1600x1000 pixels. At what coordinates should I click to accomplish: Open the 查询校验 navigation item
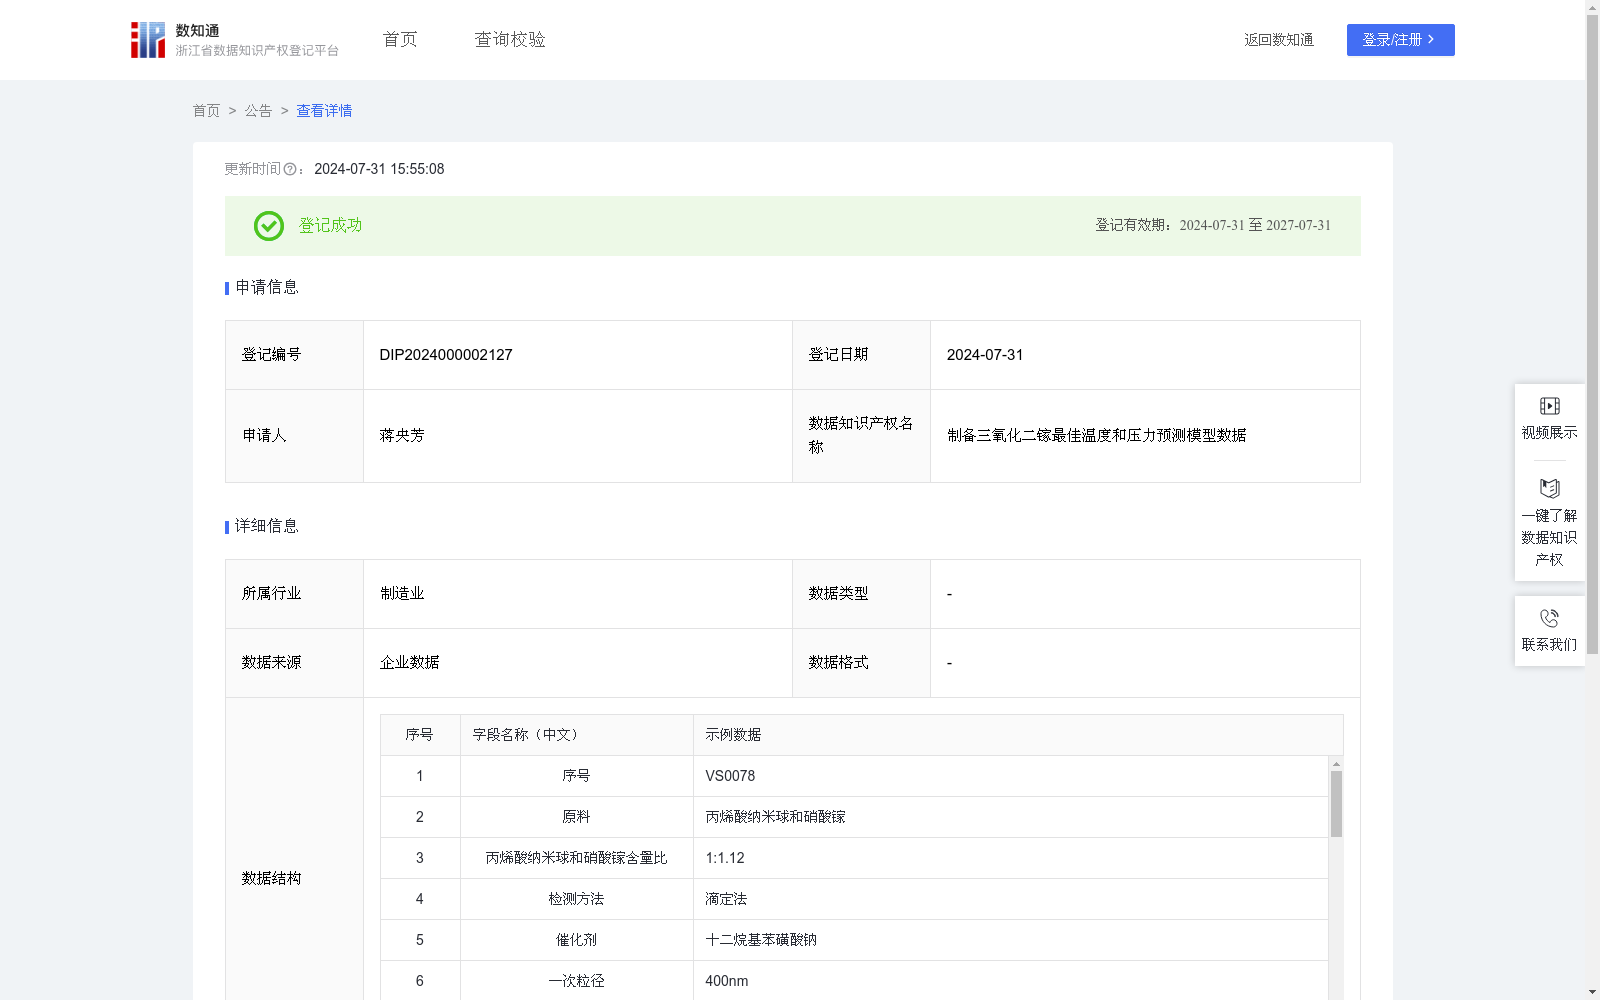click(510, 39)
